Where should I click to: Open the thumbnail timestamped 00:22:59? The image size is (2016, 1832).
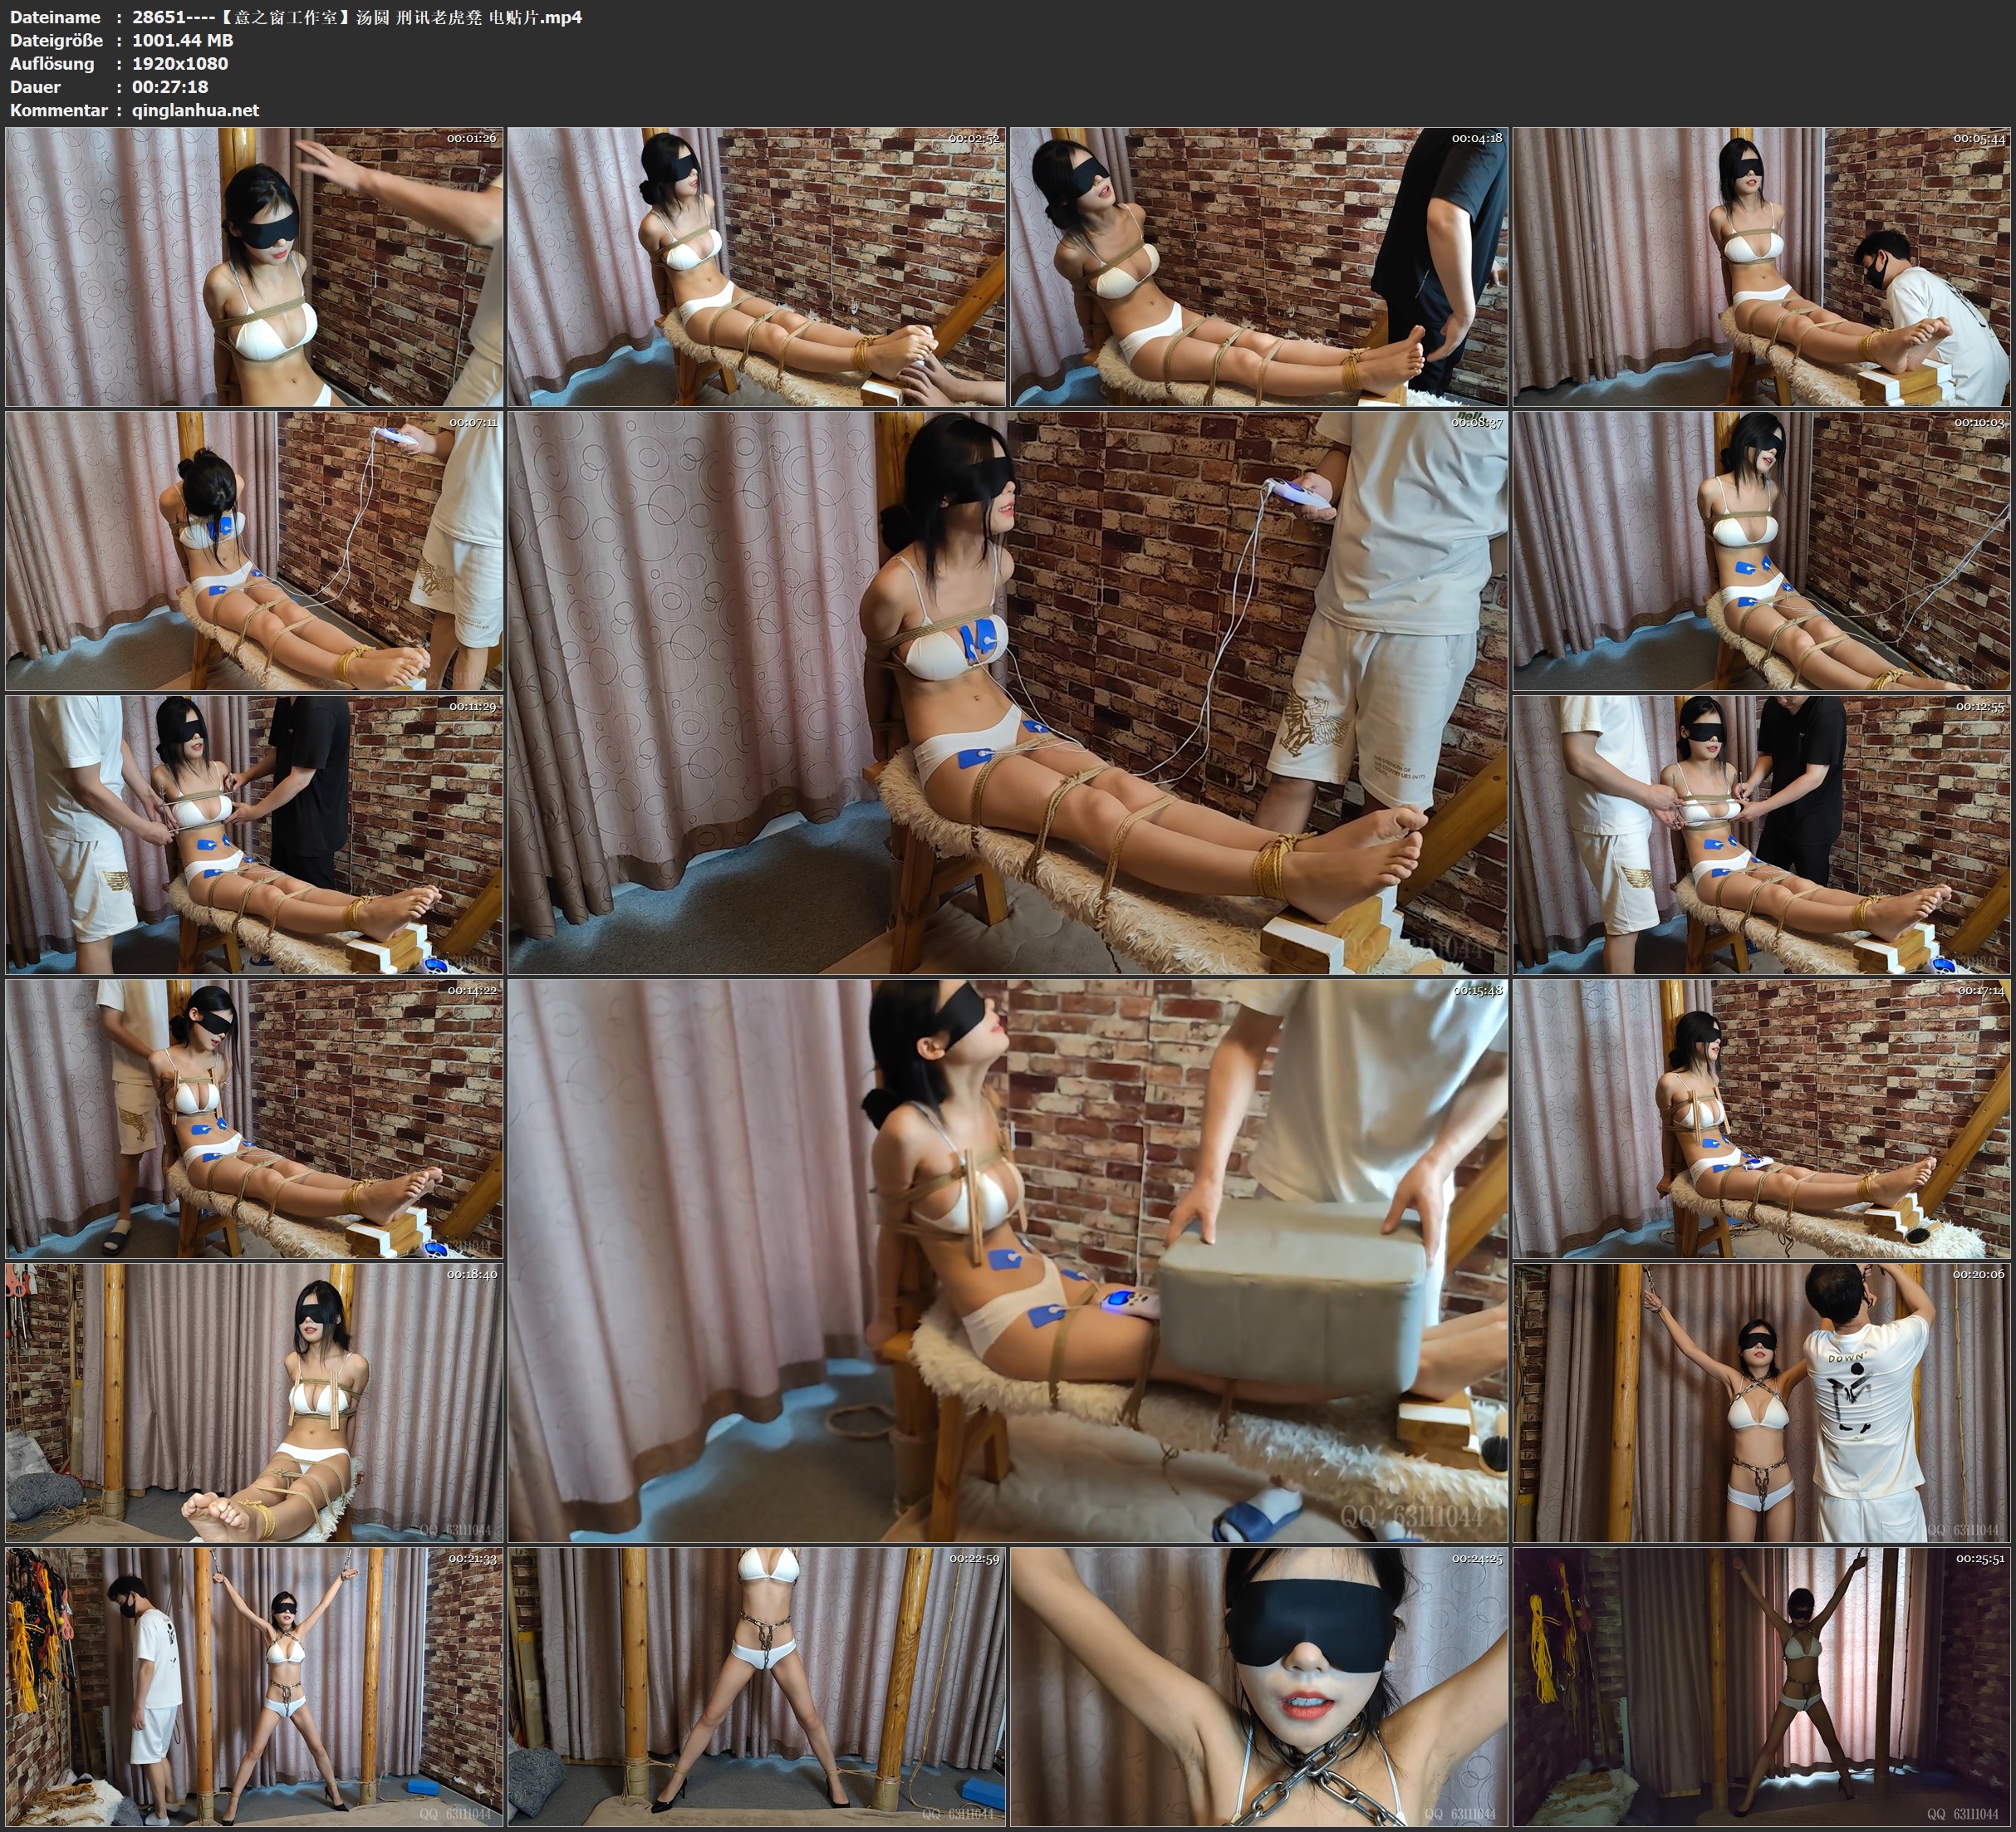click(757, 1686)
